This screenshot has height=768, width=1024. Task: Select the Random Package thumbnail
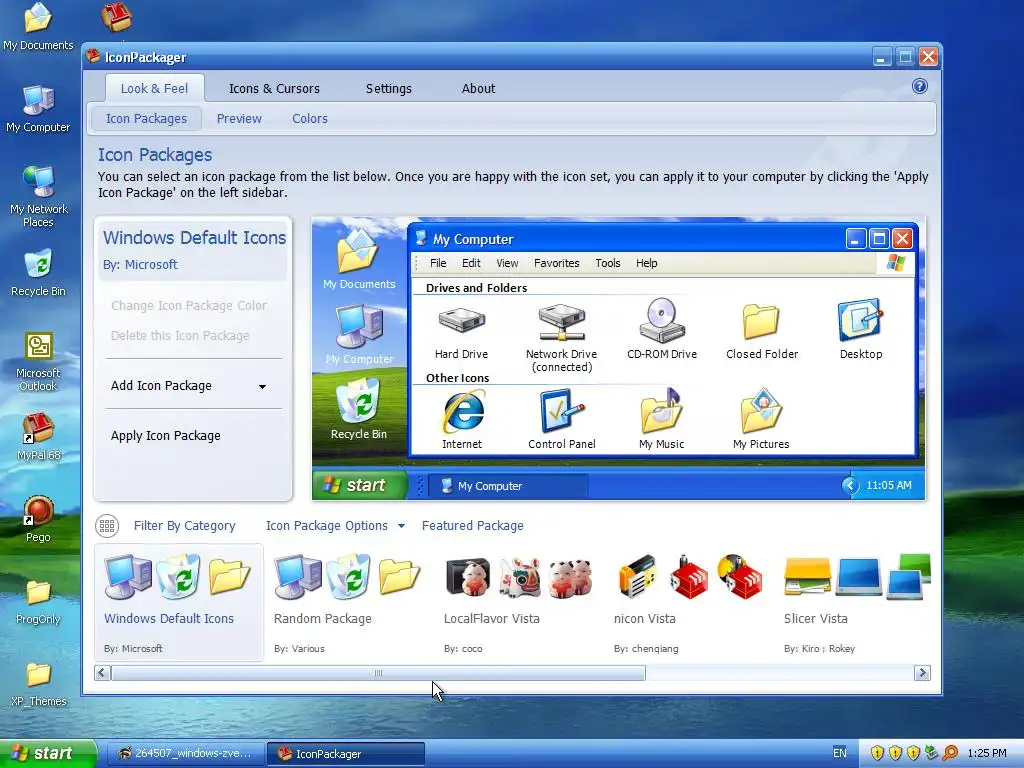click(347, 603)
